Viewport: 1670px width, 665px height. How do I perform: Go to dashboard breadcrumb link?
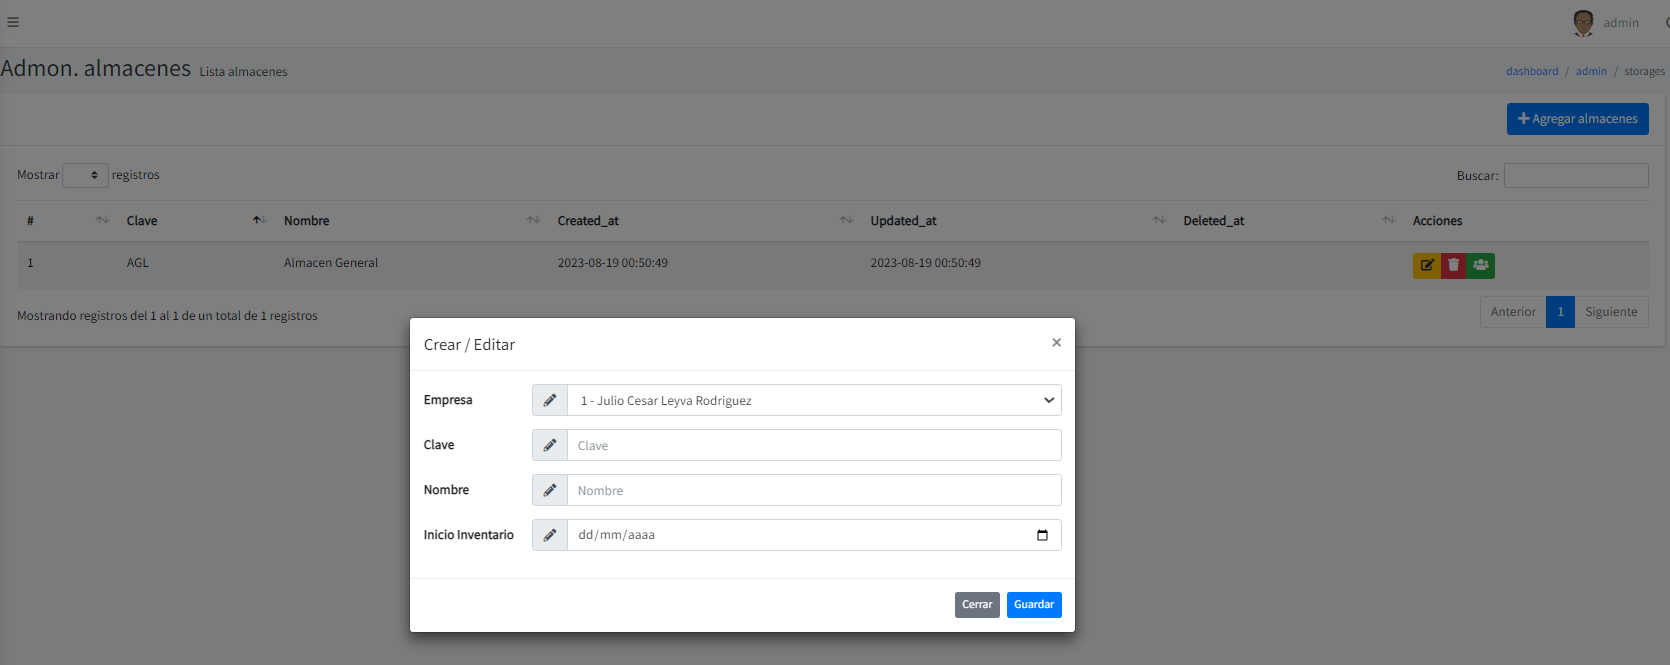click(1532, 71)
